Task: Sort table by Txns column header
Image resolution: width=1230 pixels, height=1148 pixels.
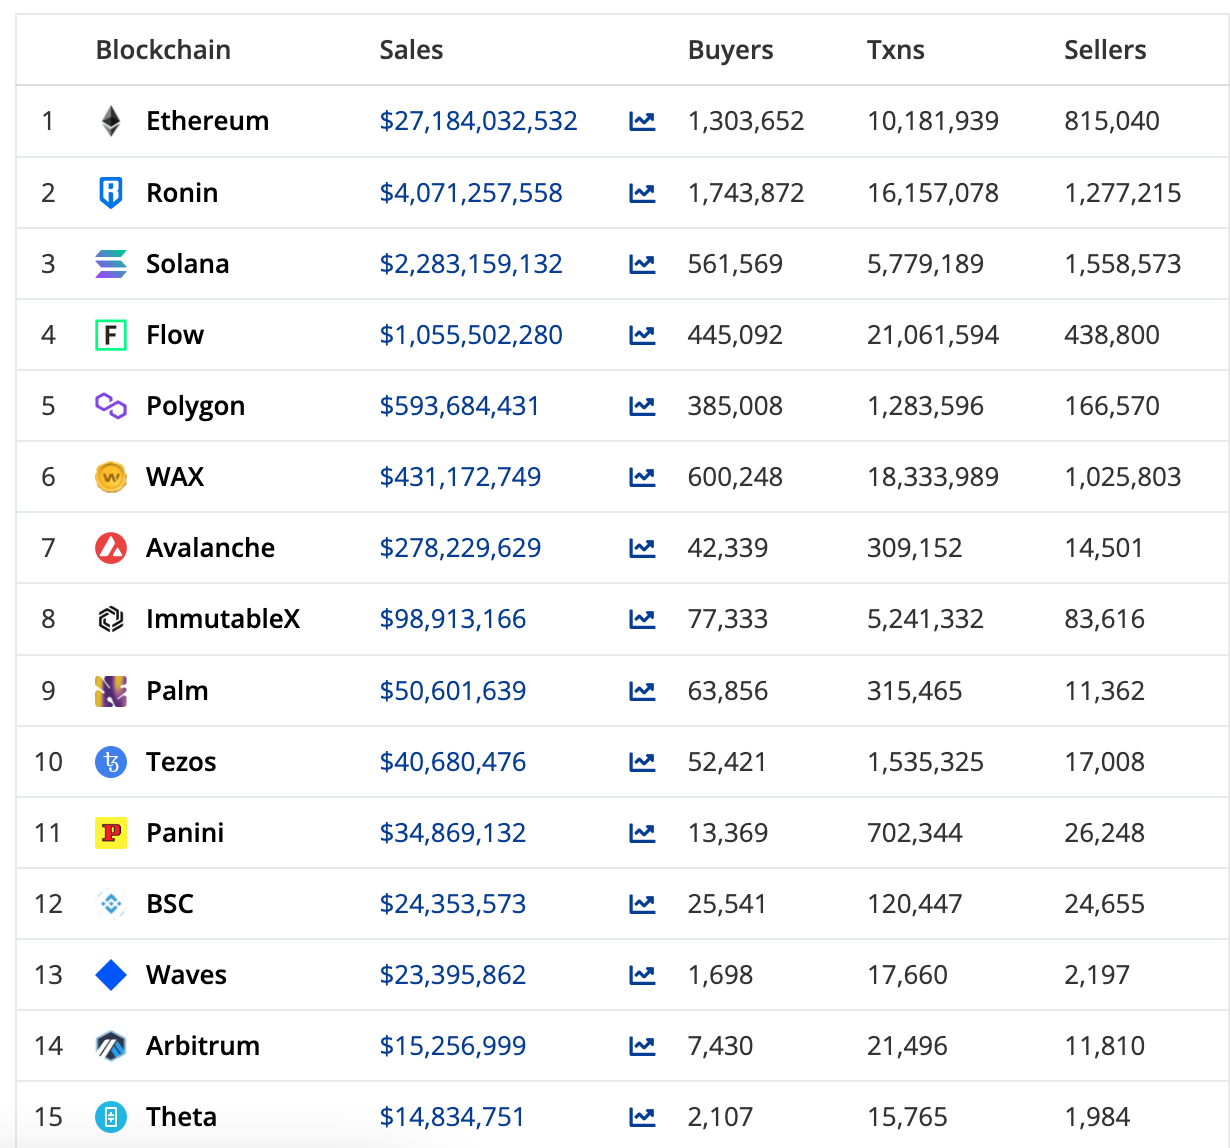Action: click(x=895, y=50)
